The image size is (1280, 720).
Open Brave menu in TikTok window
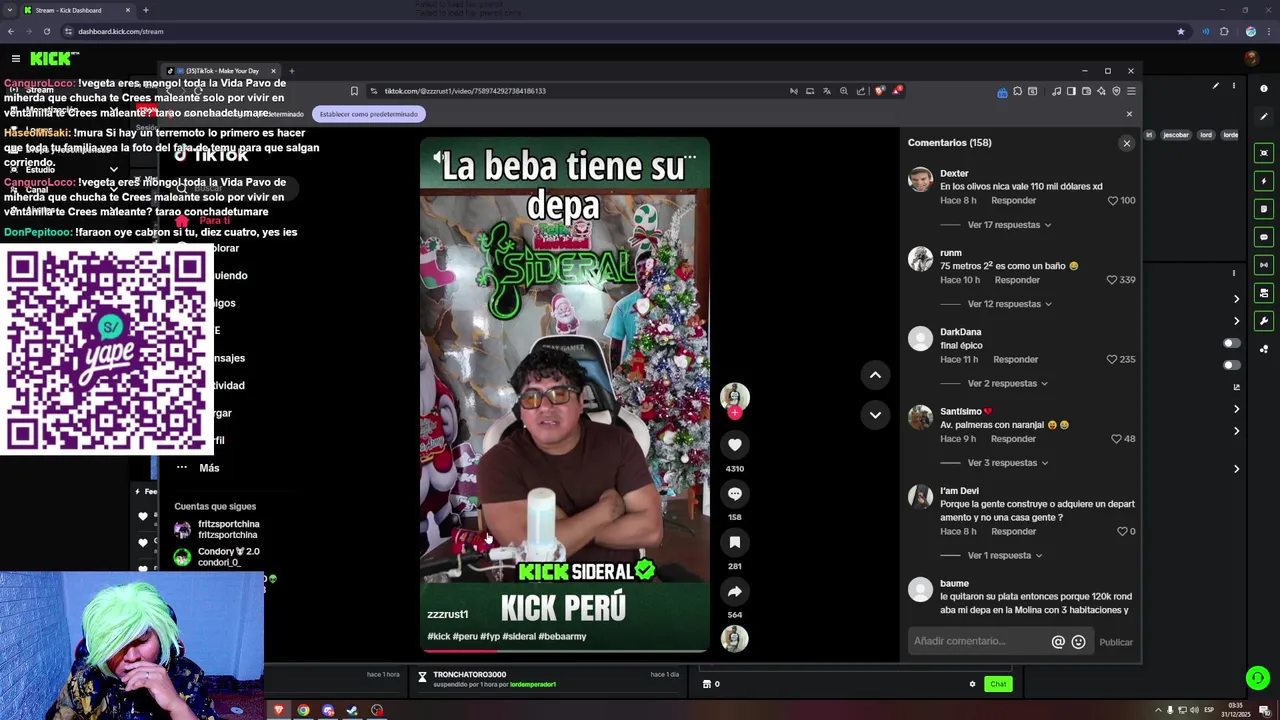click(x=1131, y=91)
